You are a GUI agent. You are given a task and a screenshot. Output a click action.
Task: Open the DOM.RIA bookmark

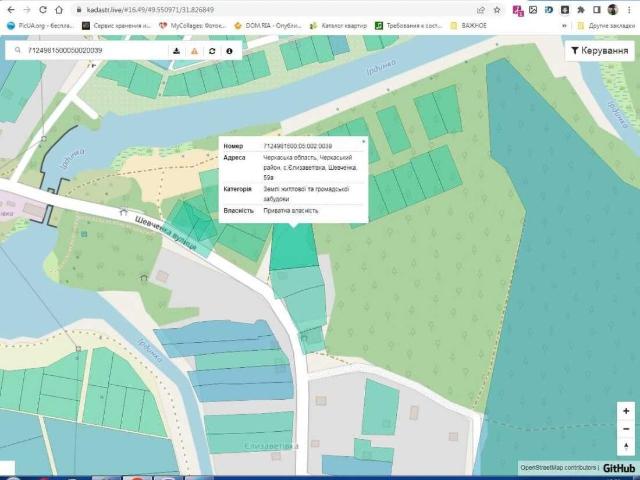point(268,25)
